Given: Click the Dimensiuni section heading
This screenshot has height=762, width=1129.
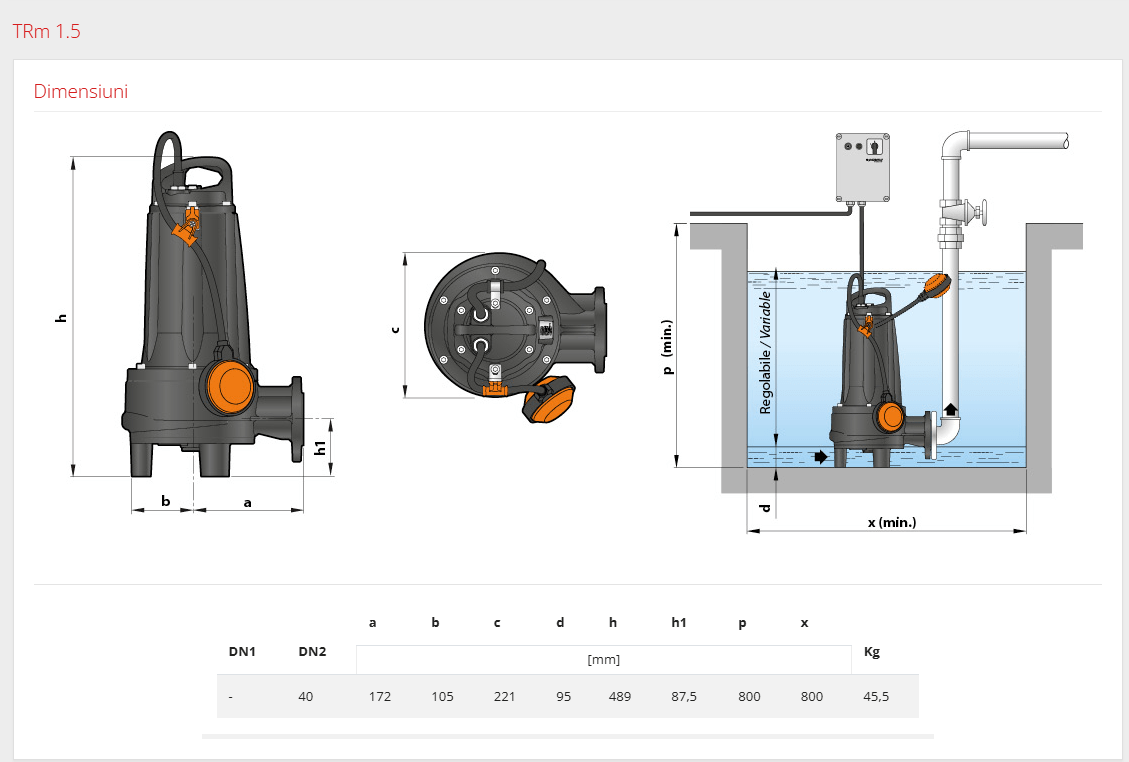Looking at the screenshot, I should [81, 92].
